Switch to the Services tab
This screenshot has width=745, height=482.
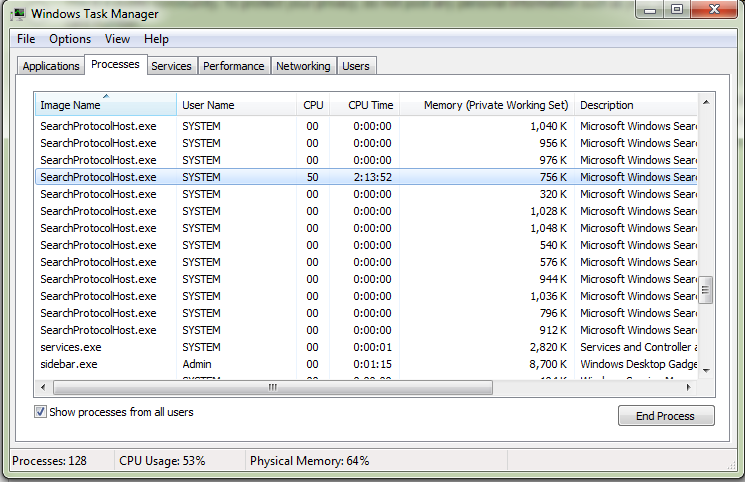tap(171, 66)
